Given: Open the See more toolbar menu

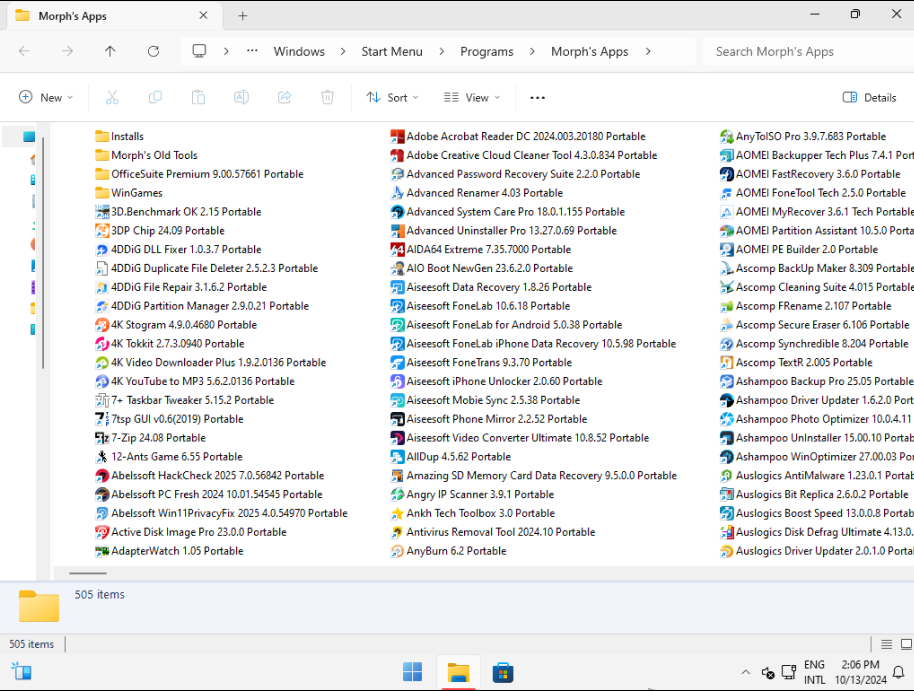Looking at the screenshot, I should [537, 97].
